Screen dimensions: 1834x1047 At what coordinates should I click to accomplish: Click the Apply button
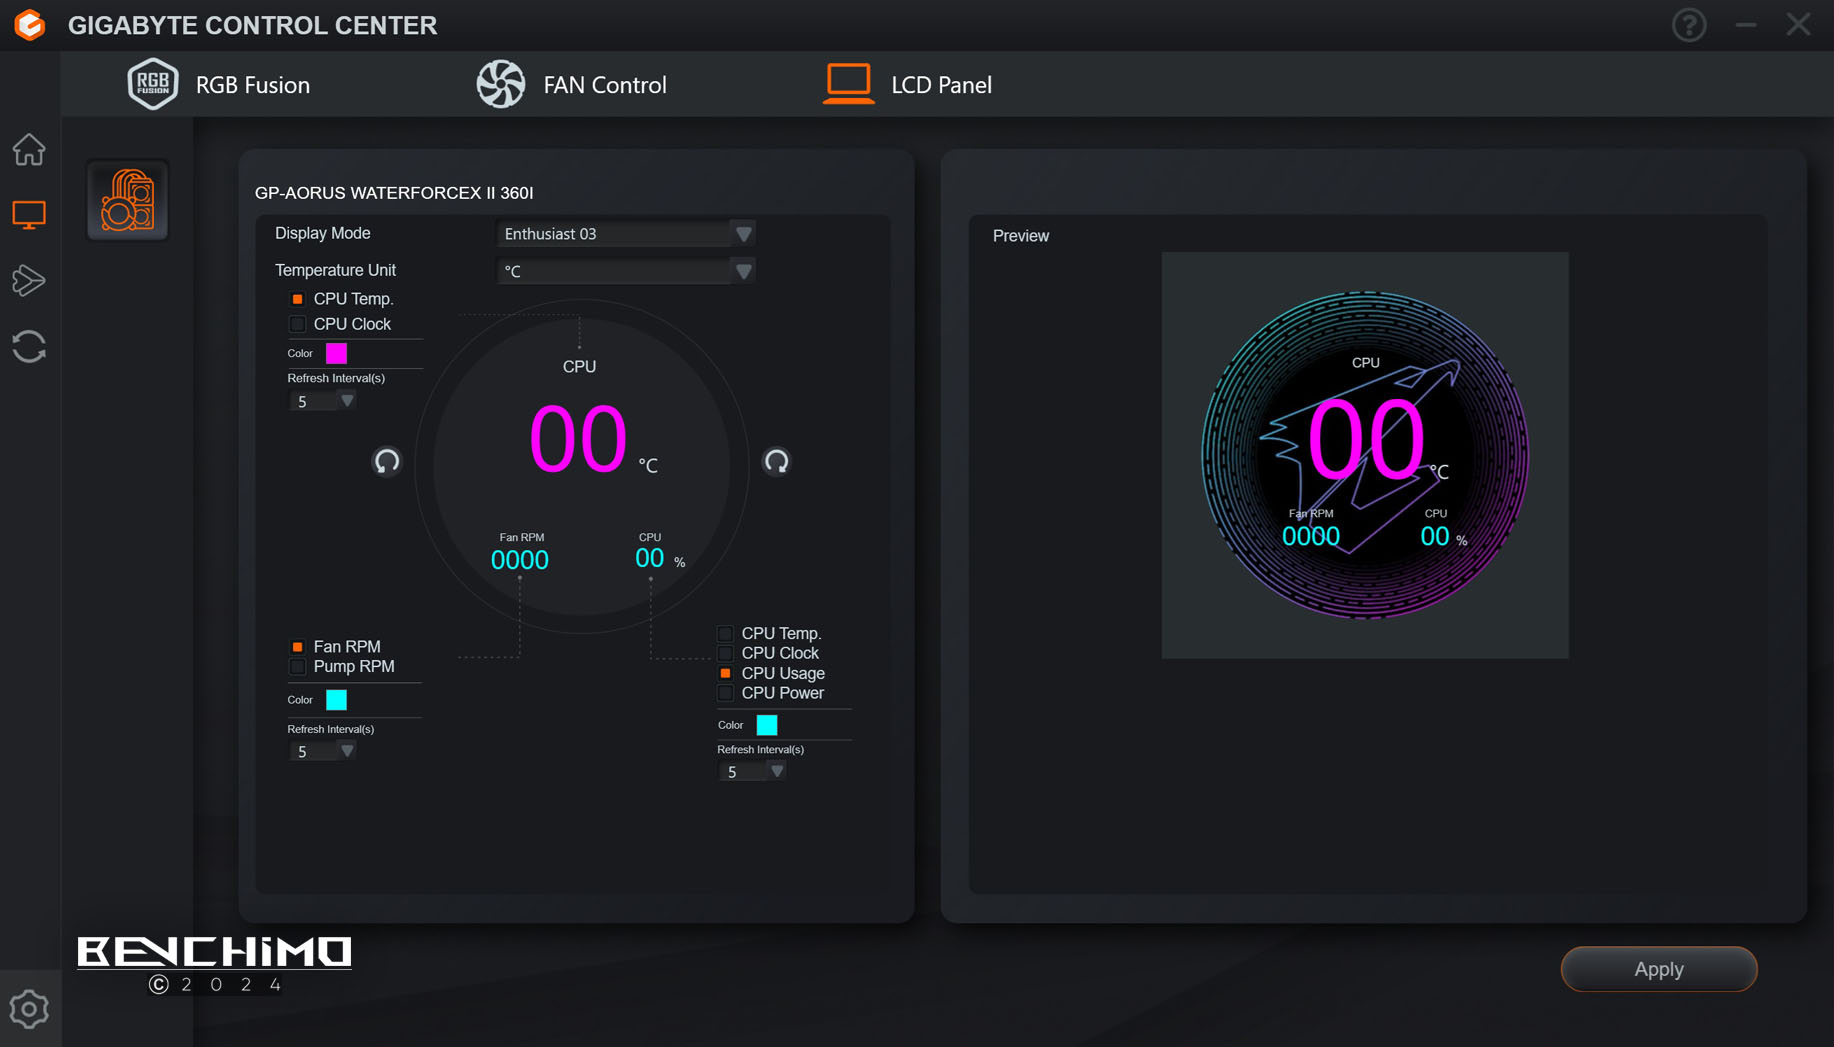1658,969
